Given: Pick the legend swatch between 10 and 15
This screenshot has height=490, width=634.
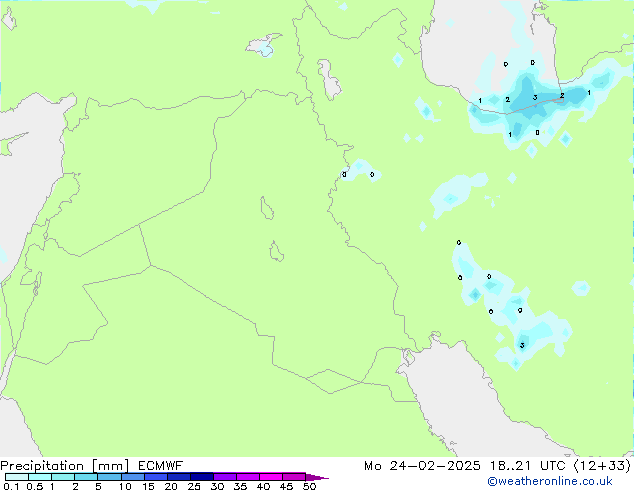Looking at the screenshot, I should 133,477.
